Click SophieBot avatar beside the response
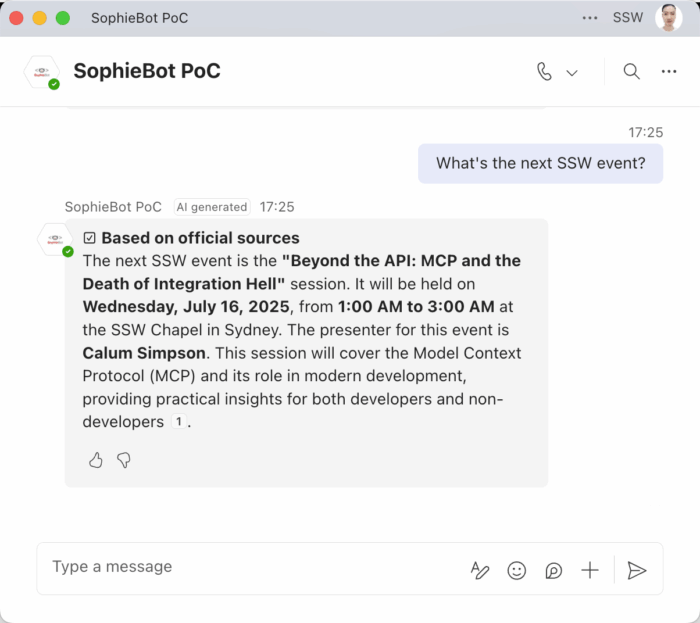This screenshot has height=623, width=700. [55, 240]
